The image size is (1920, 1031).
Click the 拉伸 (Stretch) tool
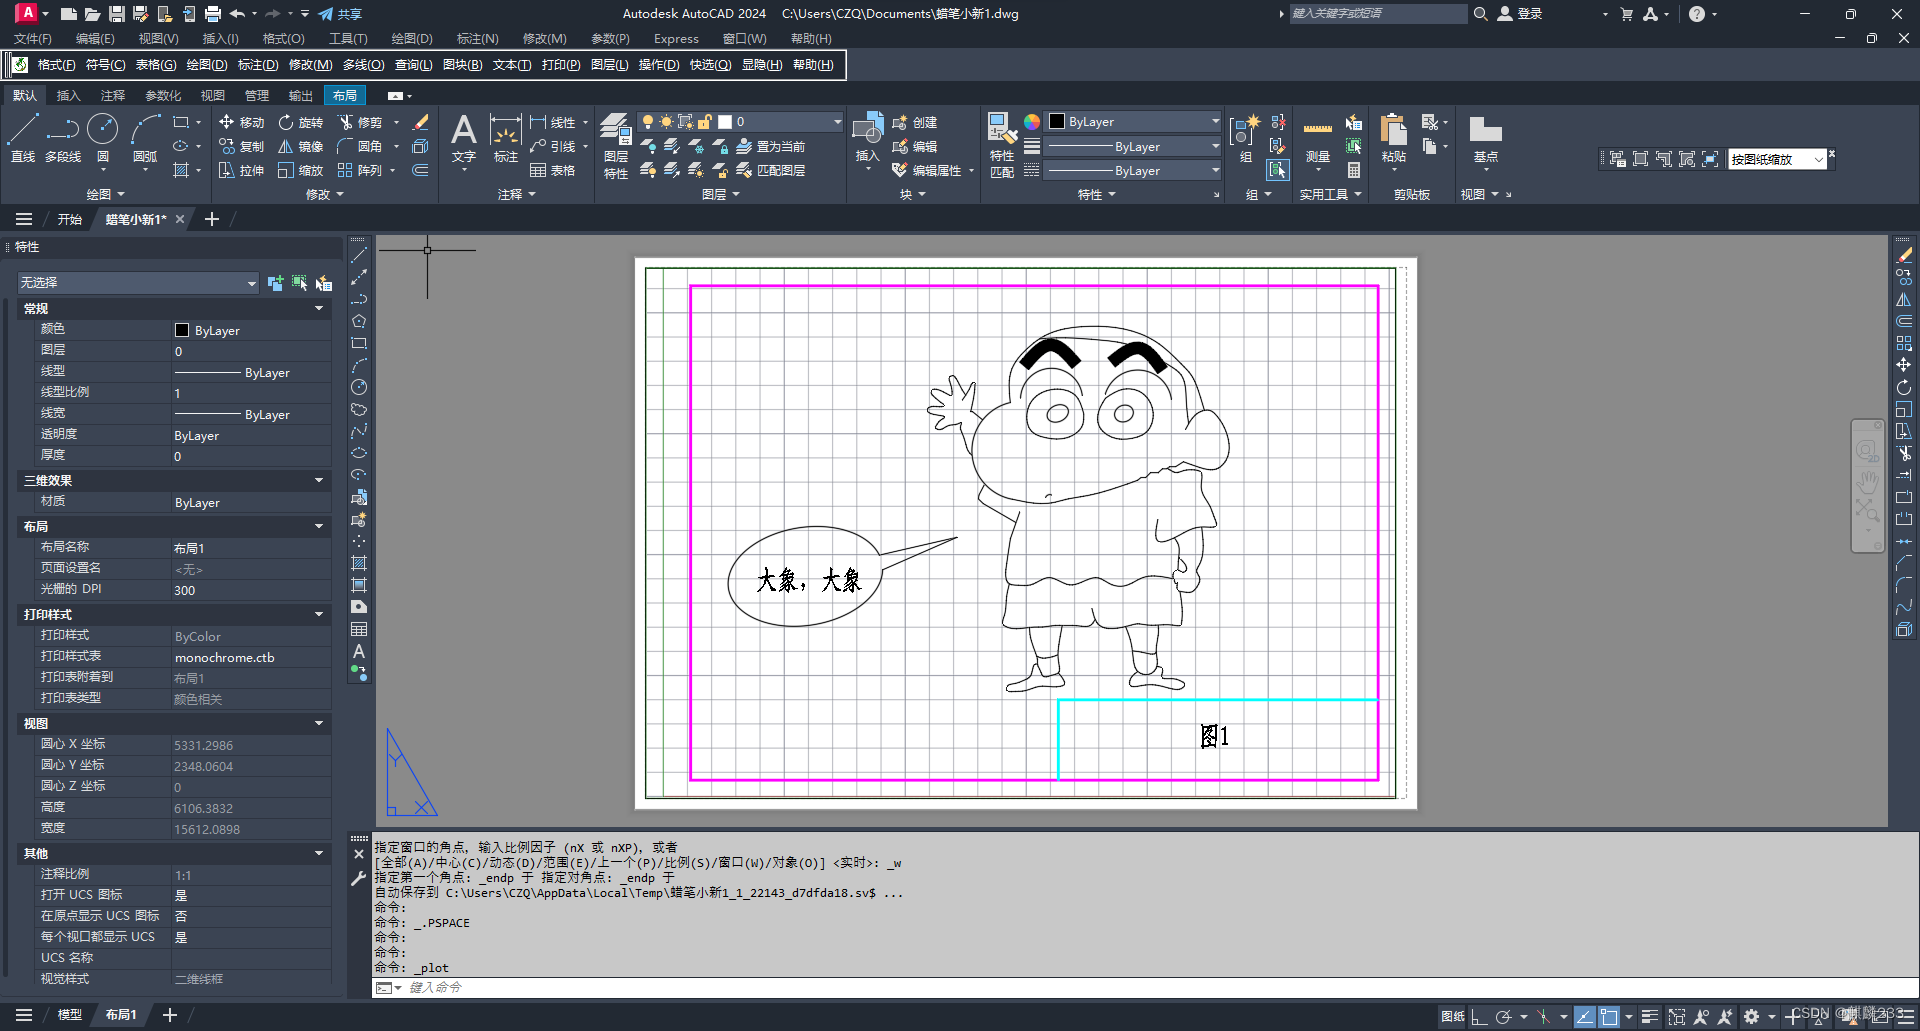point(241,170)
